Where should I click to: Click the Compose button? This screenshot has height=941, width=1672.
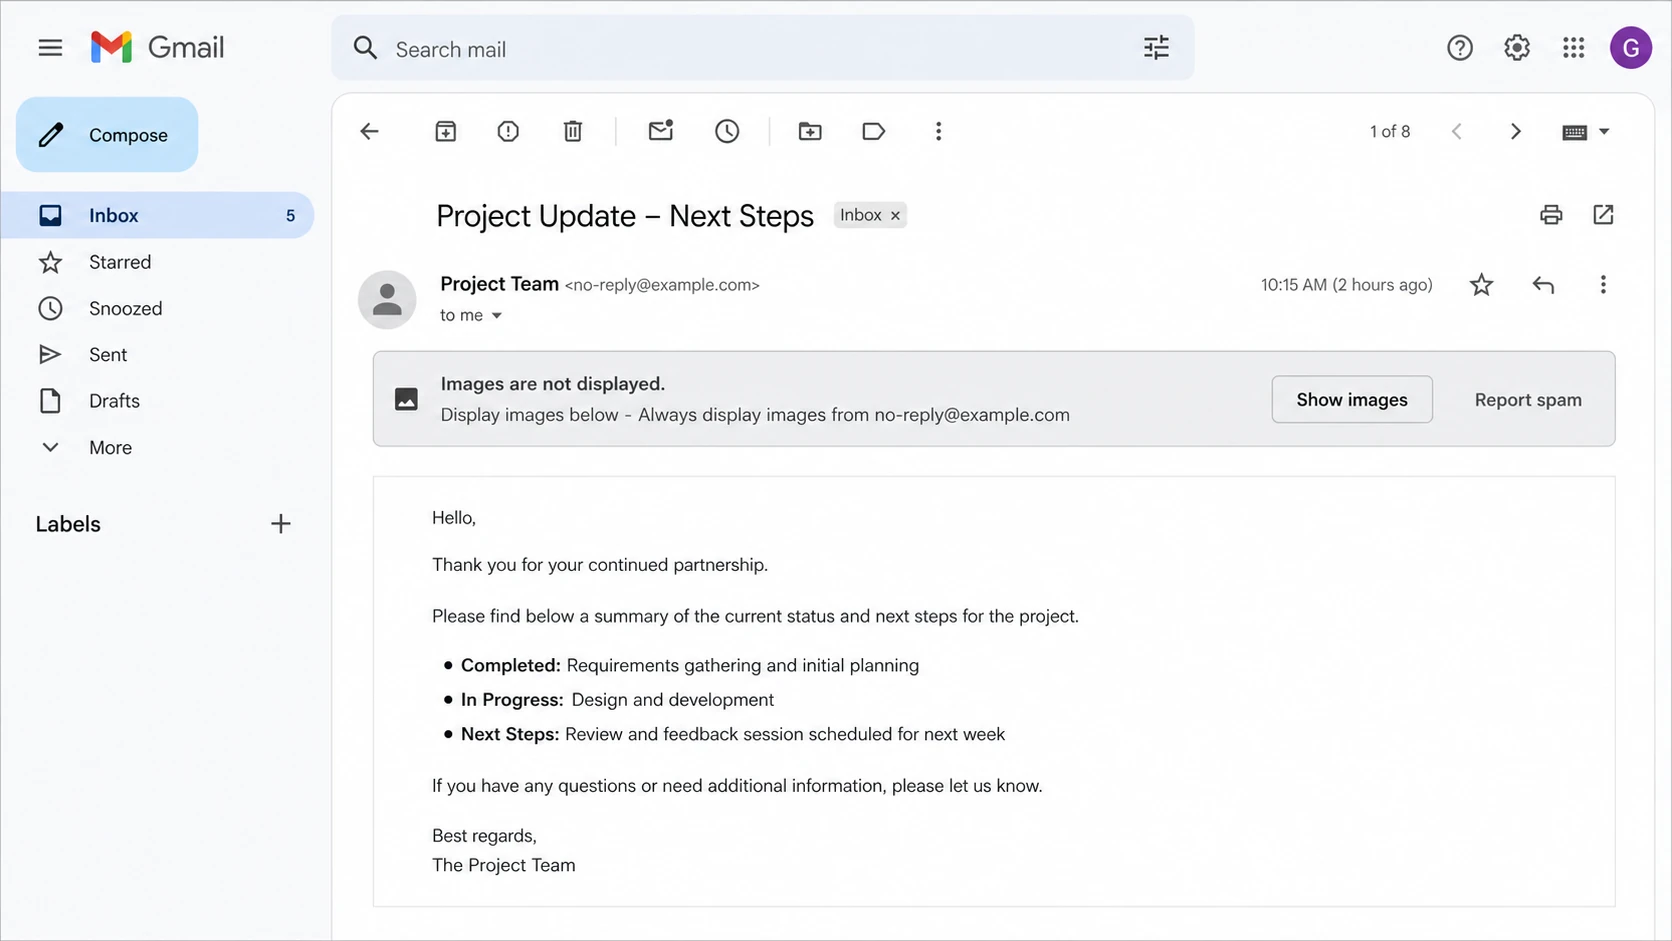pos(107,135)
